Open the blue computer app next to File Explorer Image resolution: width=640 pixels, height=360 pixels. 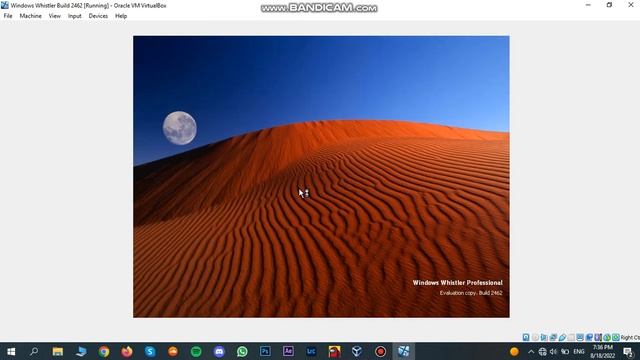(x=81, y=351)
